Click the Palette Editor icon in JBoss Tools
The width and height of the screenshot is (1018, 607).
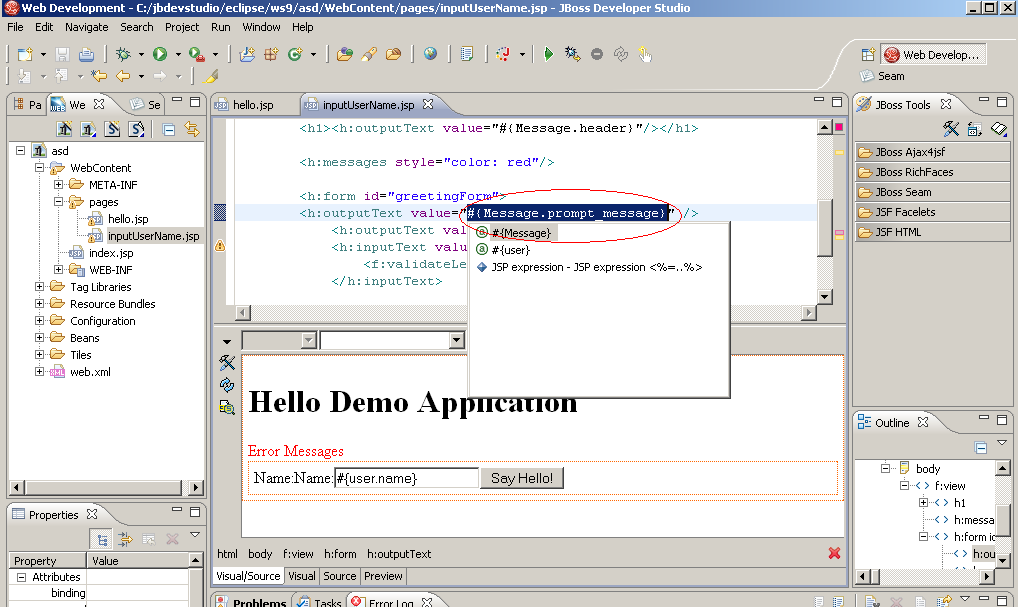click(951, 129)
